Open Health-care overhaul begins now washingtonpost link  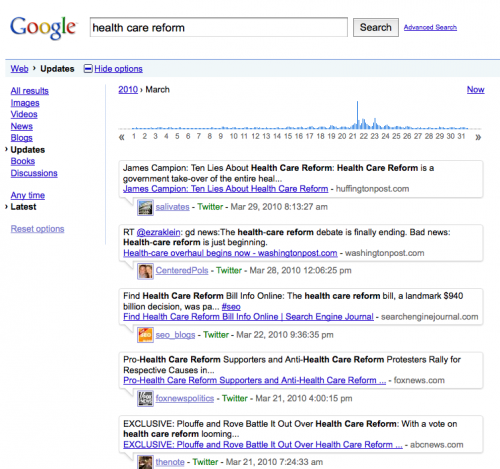[230, 253]
